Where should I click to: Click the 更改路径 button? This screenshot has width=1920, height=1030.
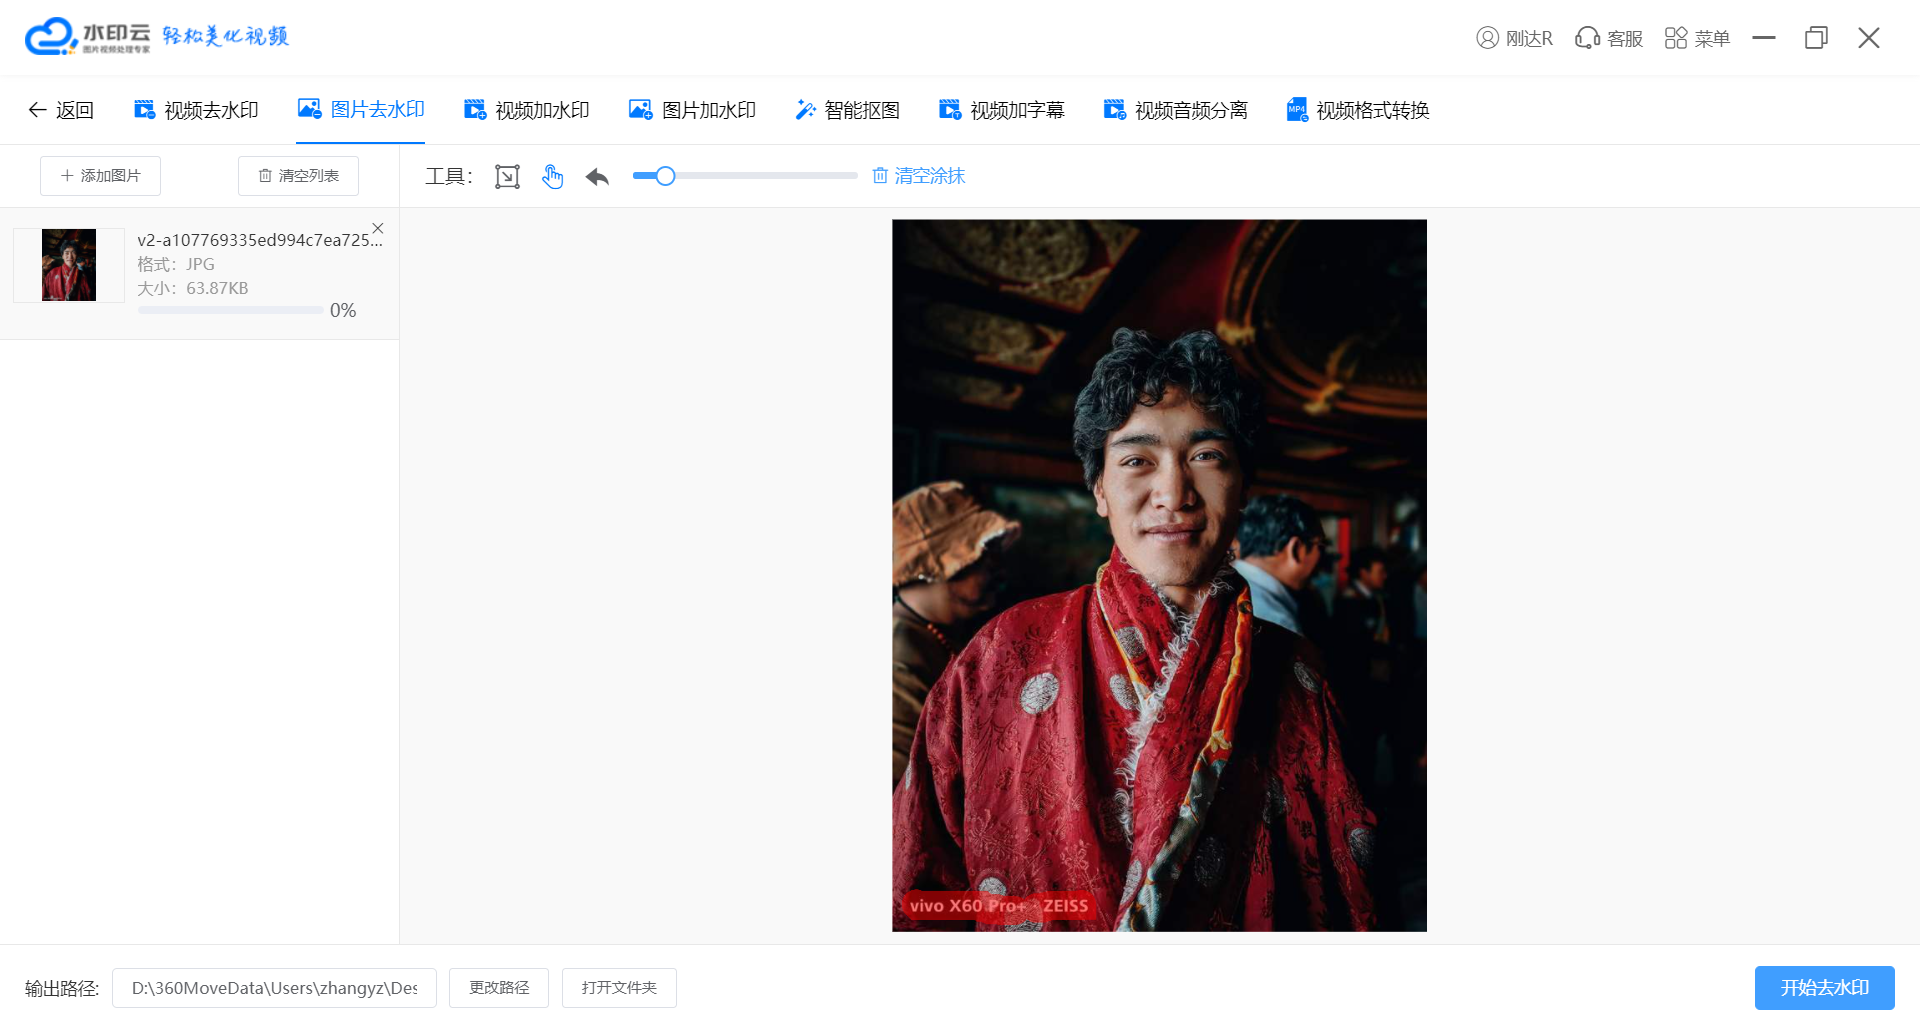[x=499, y=988]
